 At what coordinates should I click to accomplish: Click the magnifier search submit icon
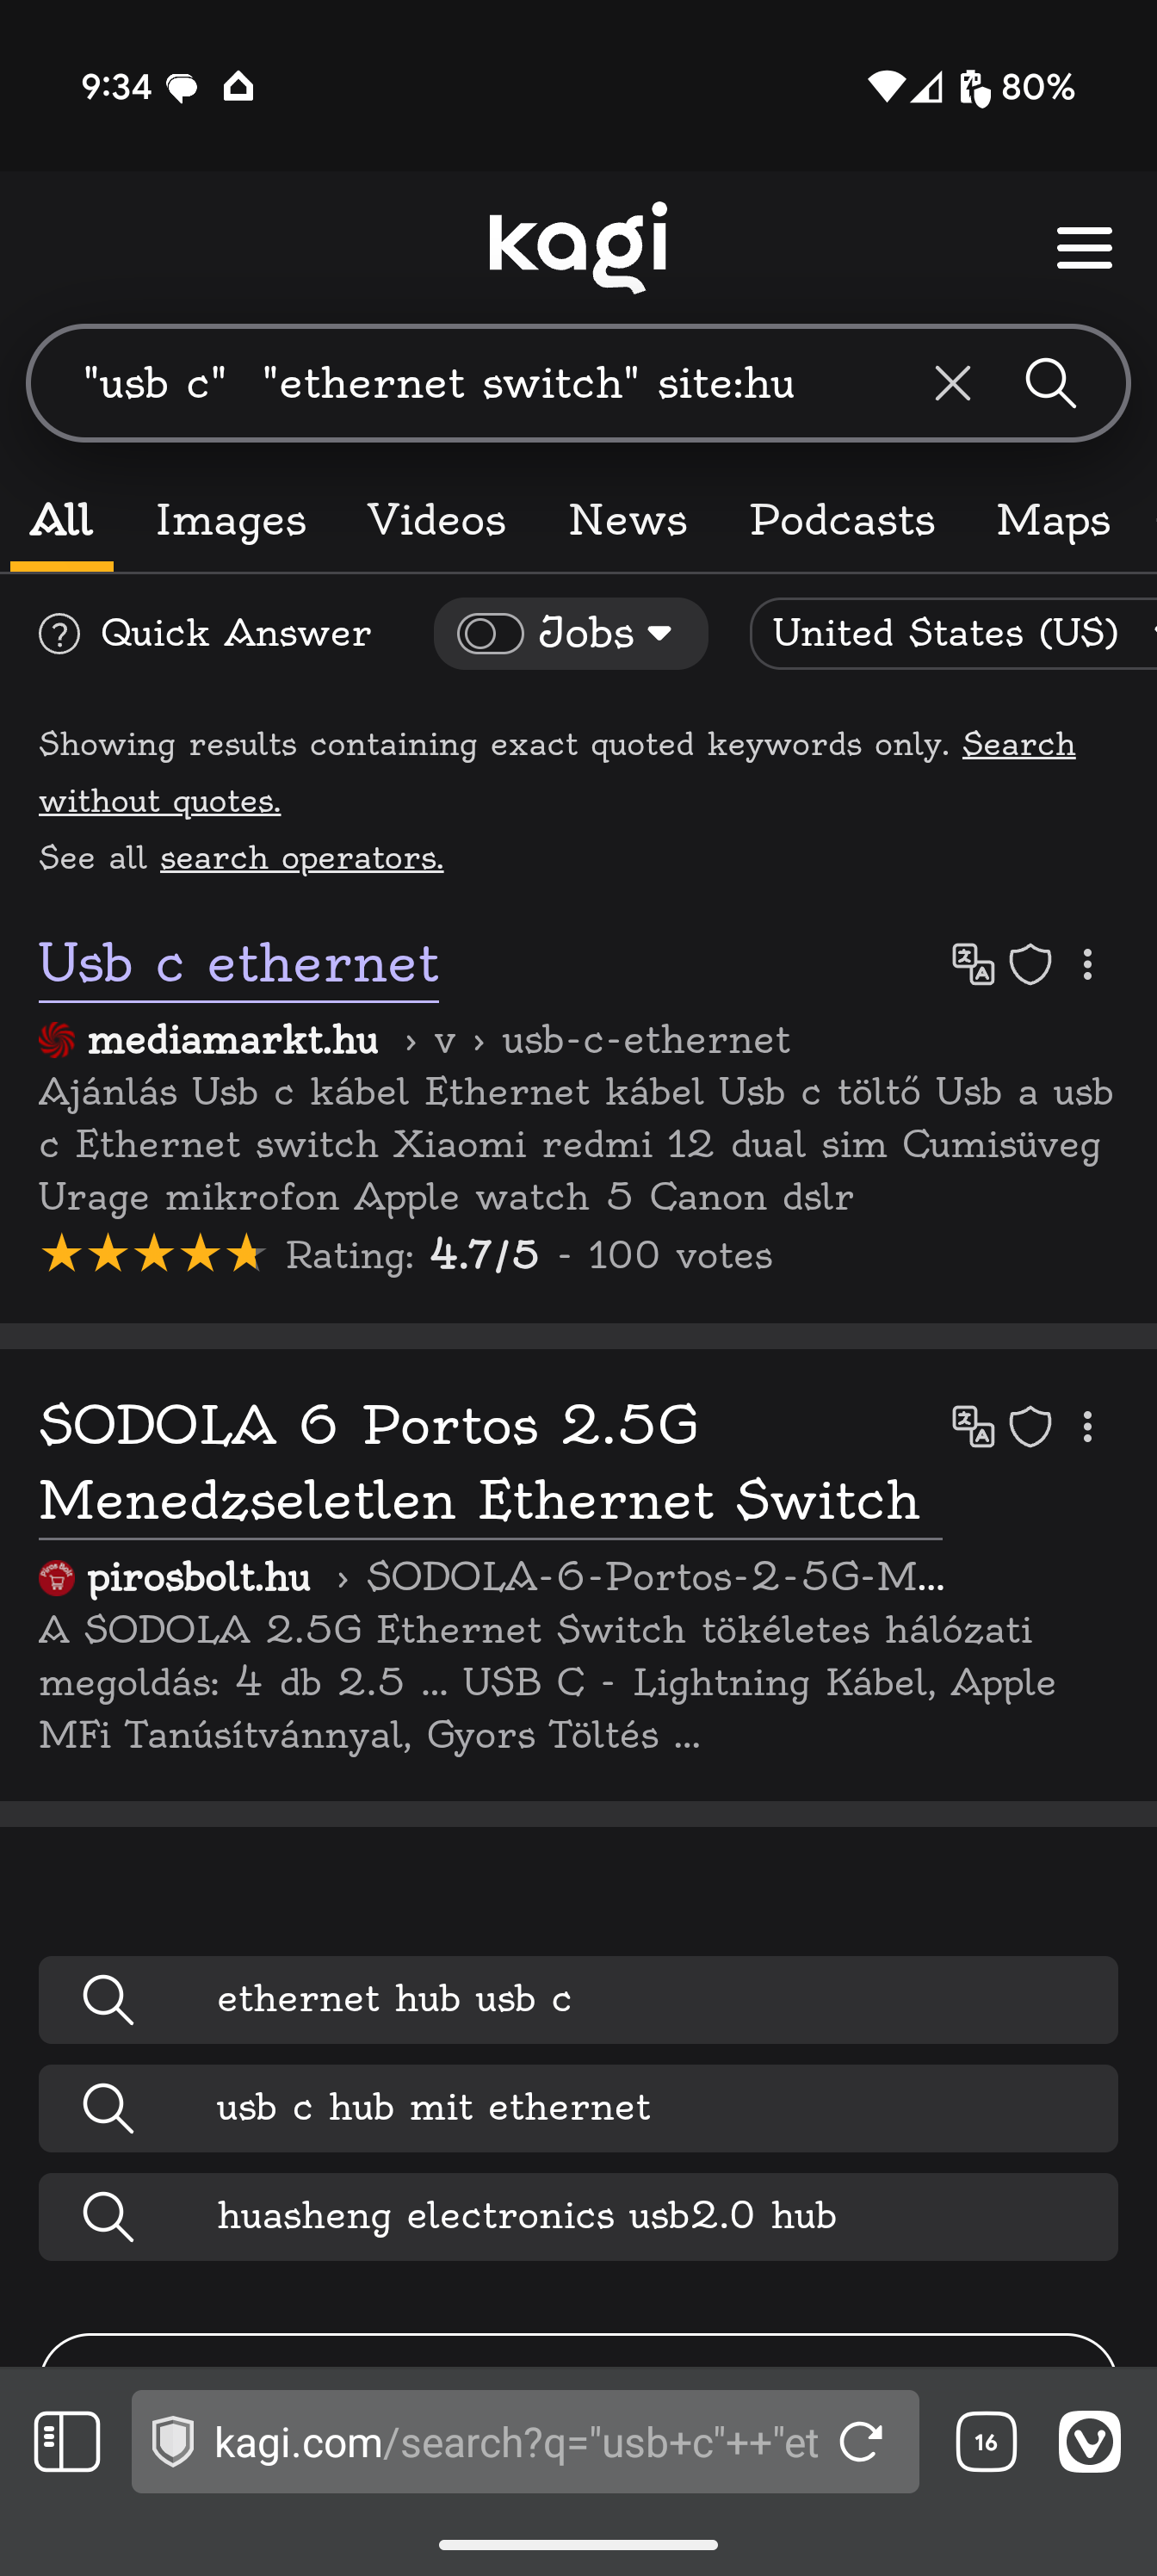[1050, 383]
